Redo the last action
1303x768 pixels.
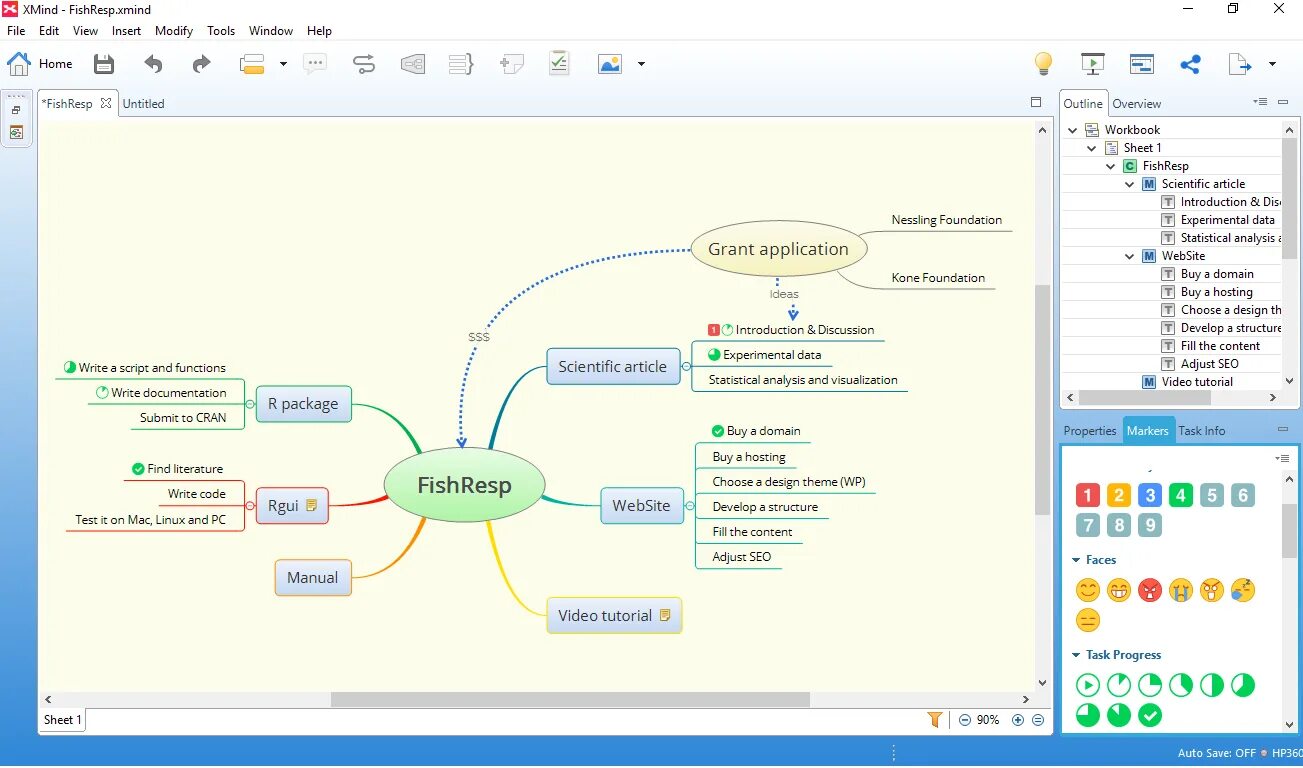click(x=201, y=64)
